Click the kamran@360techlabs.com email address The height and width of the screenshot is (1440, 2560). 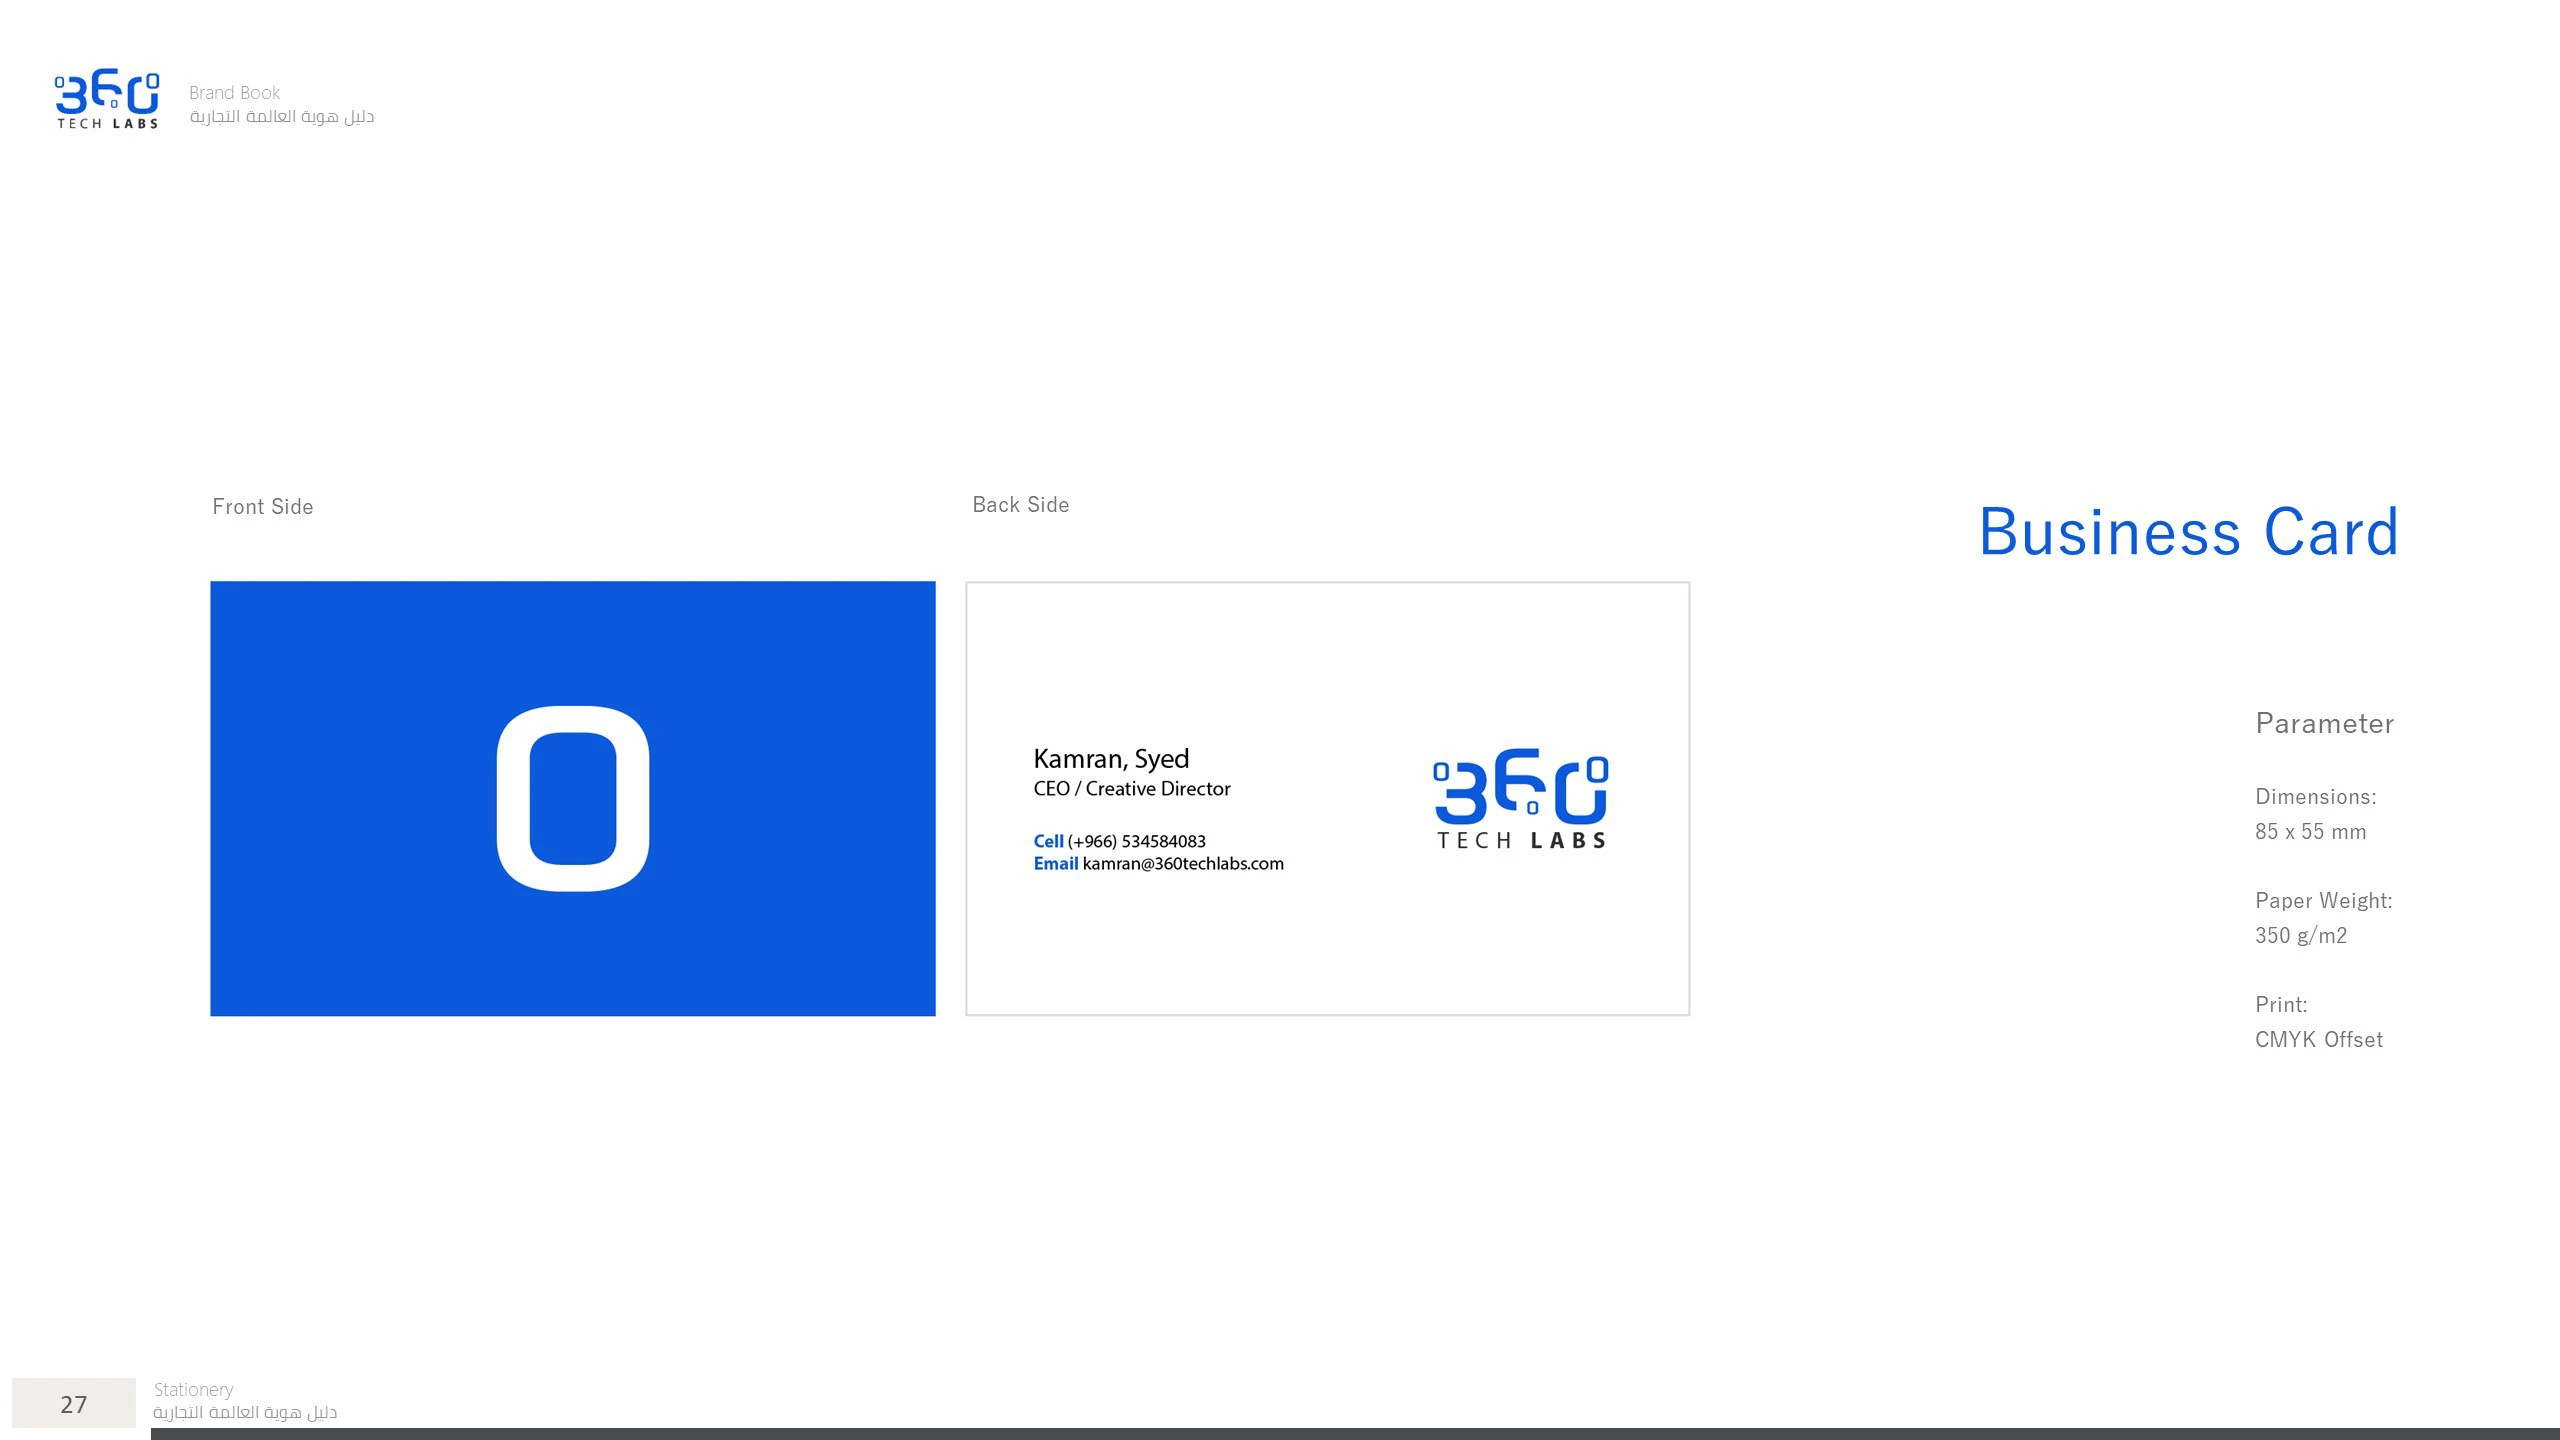pyautogui.click(x=1182, y=864)
